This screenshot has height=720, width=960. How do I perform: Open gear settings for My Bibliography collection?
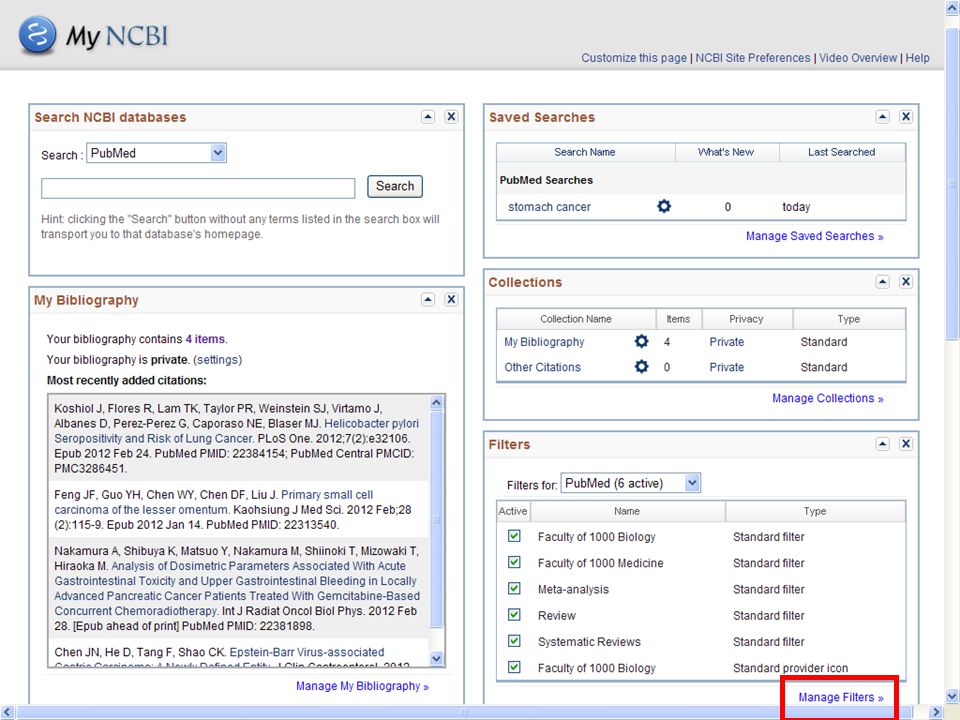click(x=641, y=342)
